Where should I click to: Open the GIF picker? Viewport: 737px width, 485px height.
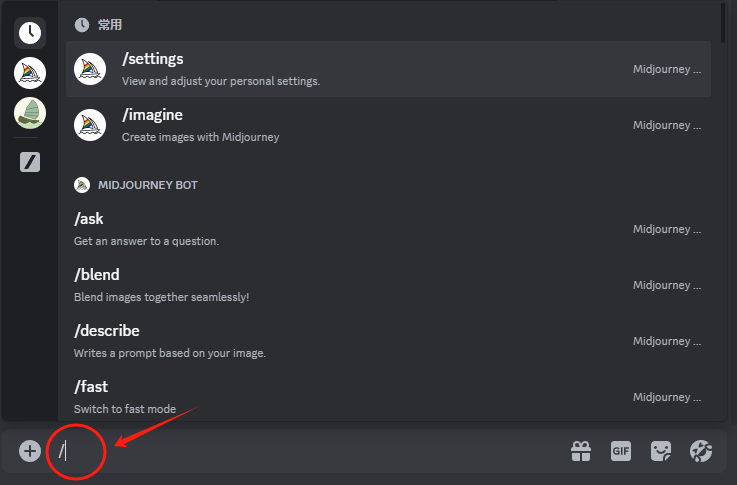pyautogui.click(x=621, y=451)
